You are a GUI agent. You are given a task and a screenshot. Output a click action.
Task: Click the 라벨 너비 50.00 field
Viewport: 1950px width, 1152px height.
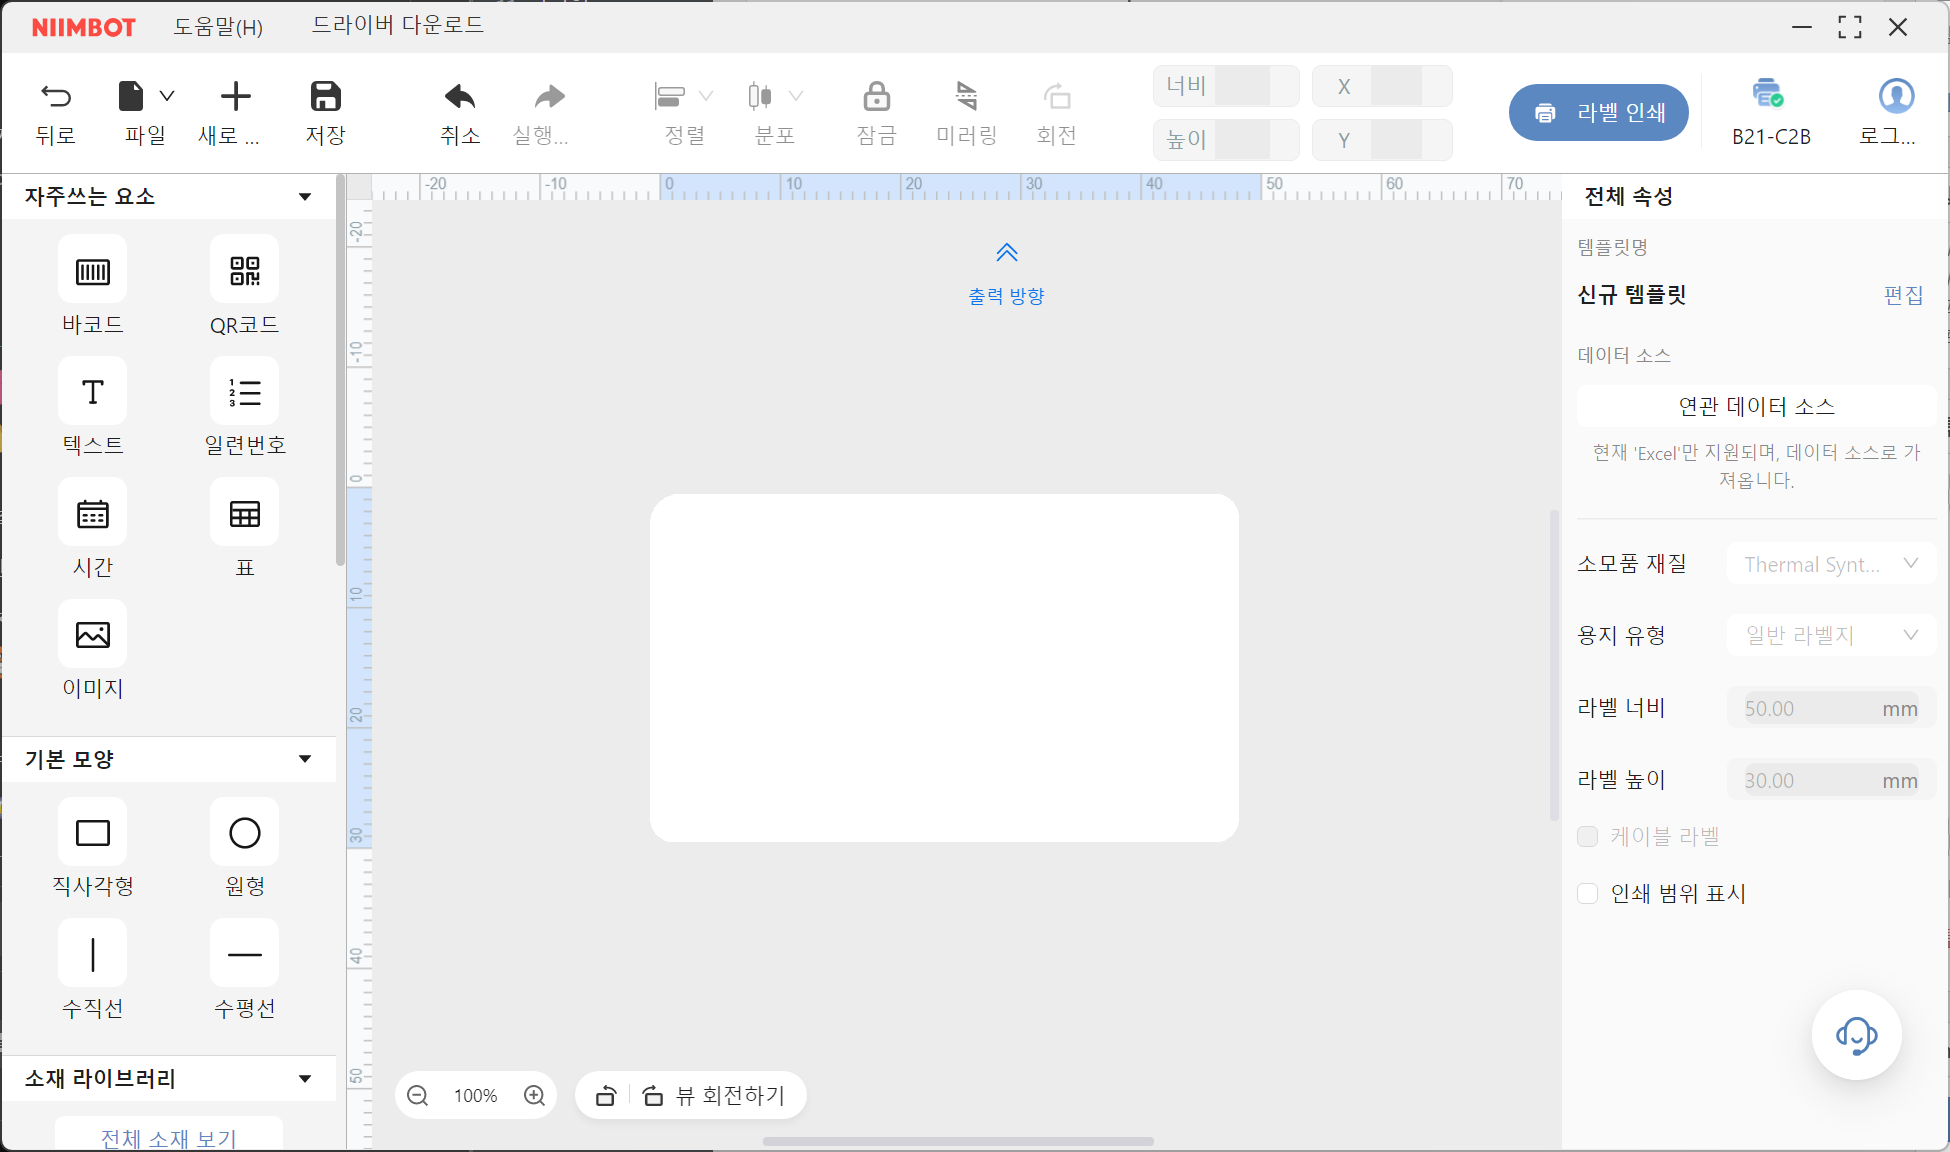click(1831, 708)
